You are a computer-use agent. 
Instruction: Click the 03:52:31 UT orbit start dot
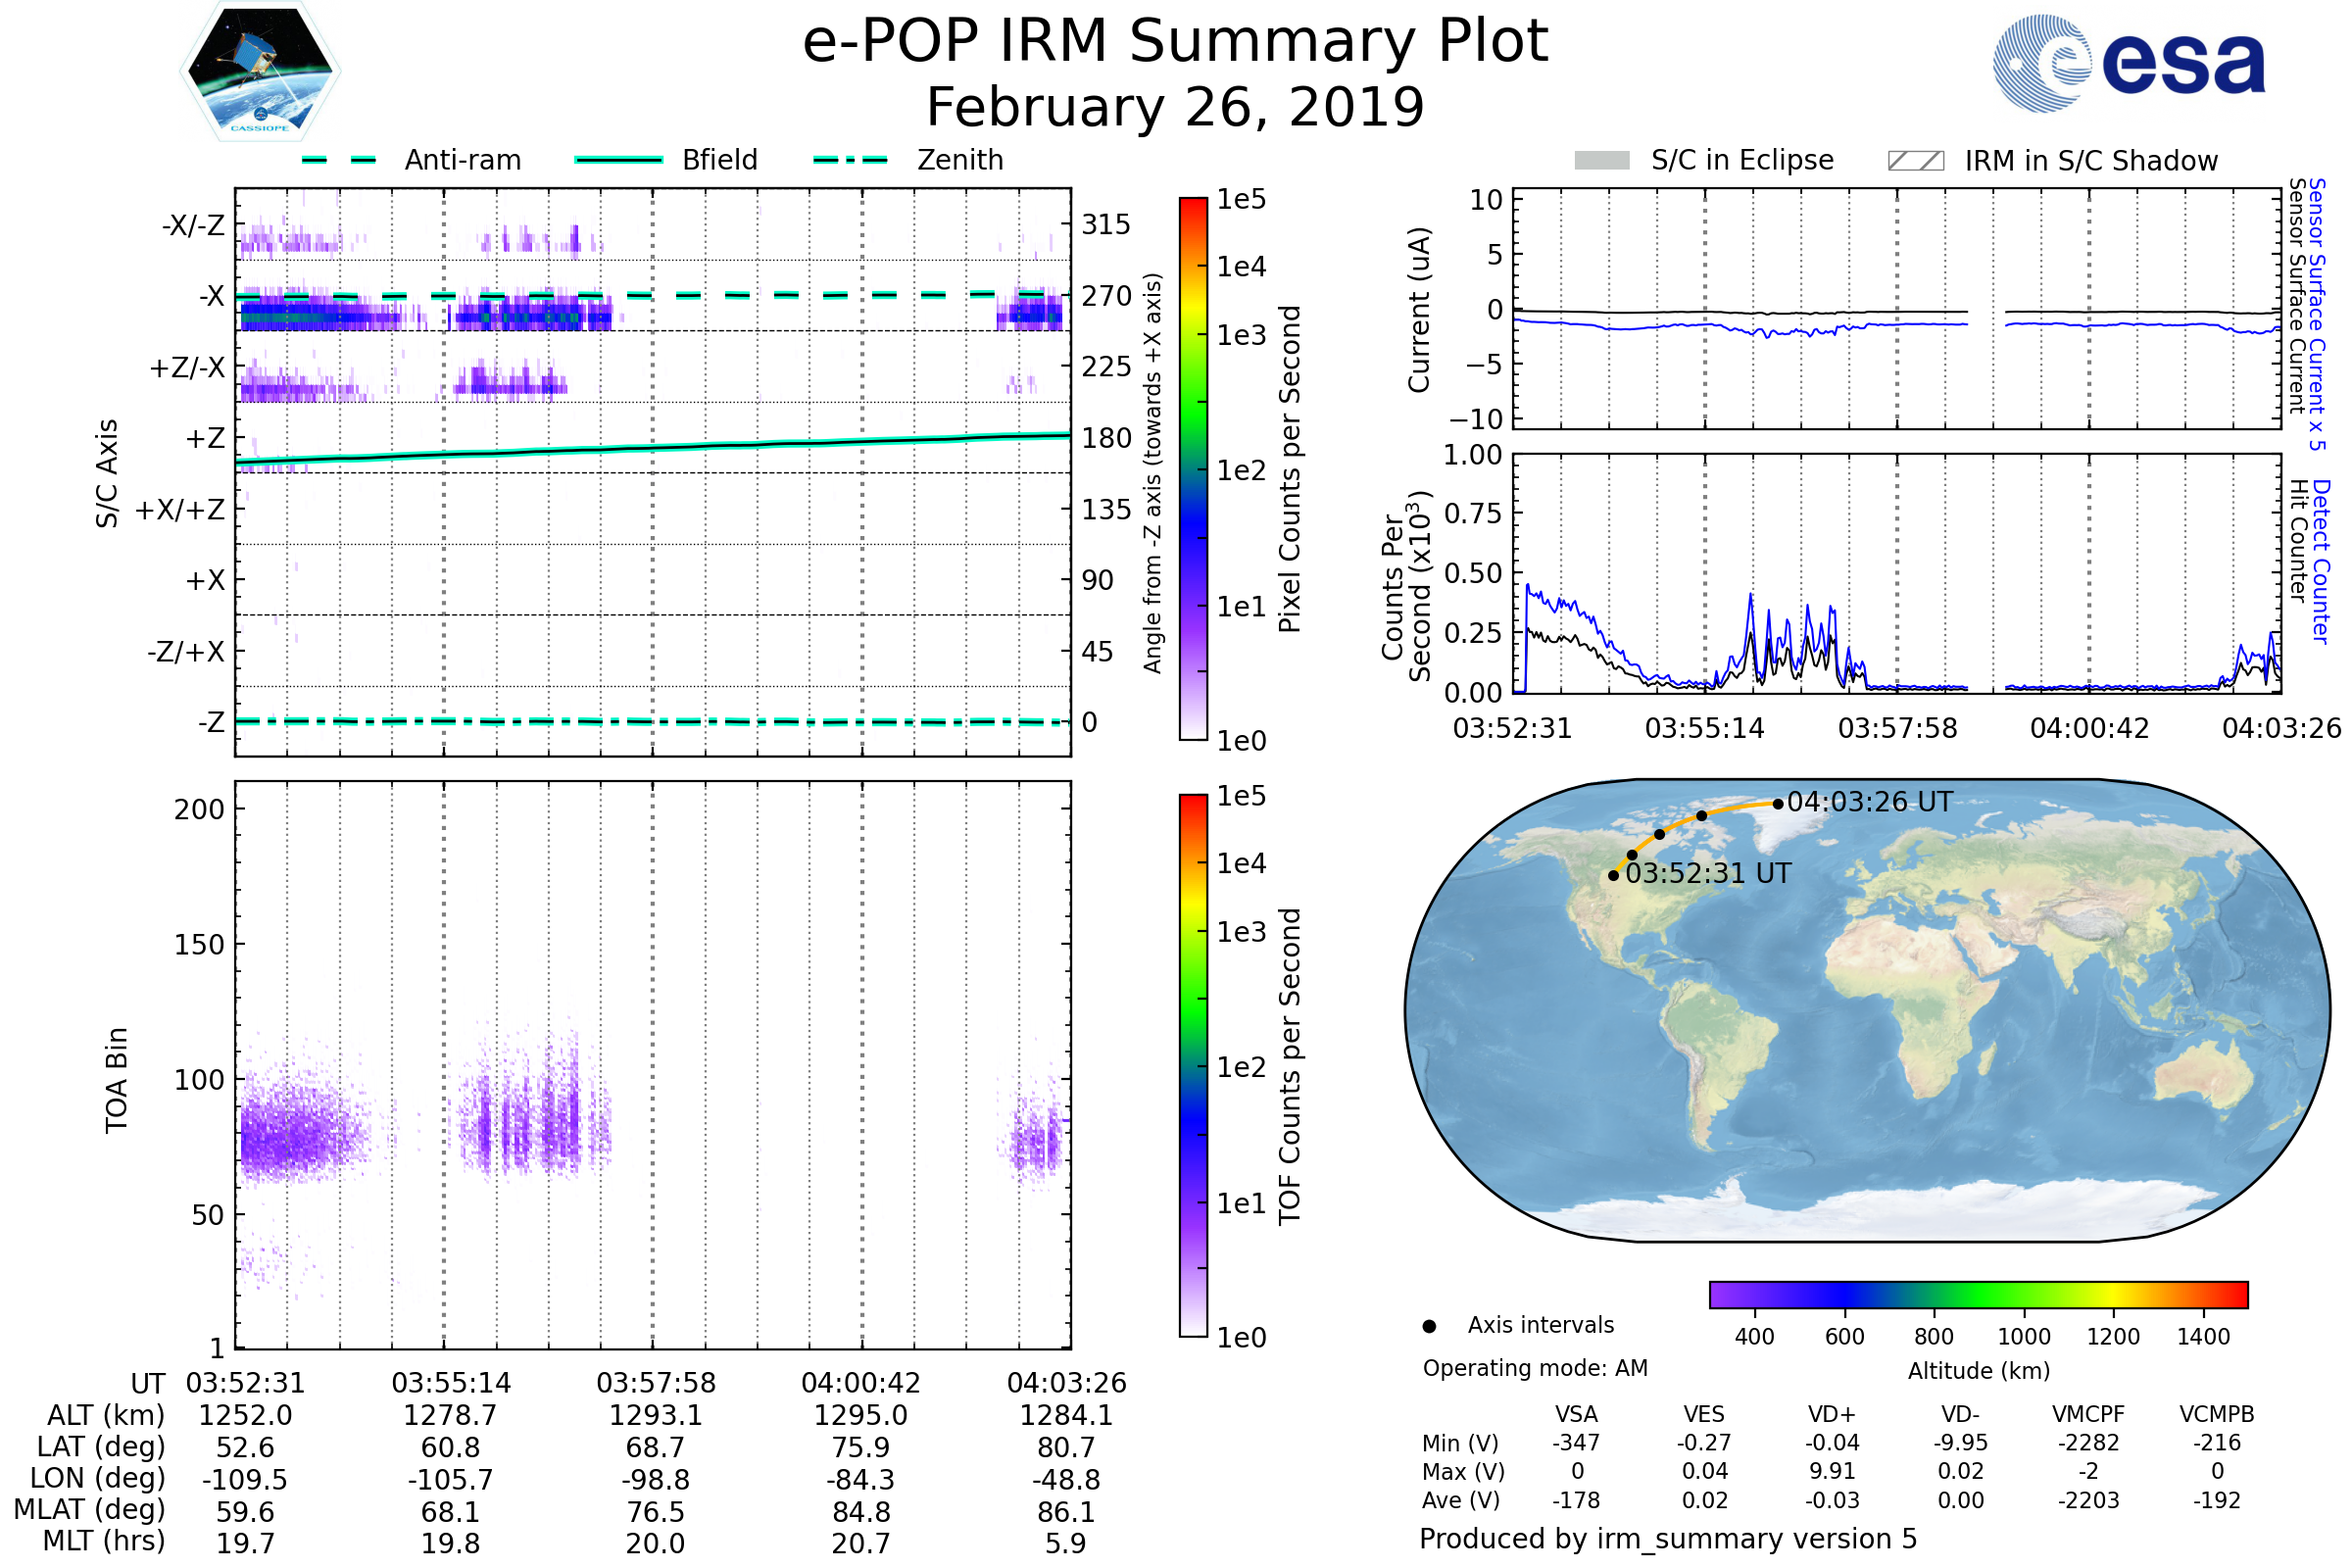(x=1613, y=875)
